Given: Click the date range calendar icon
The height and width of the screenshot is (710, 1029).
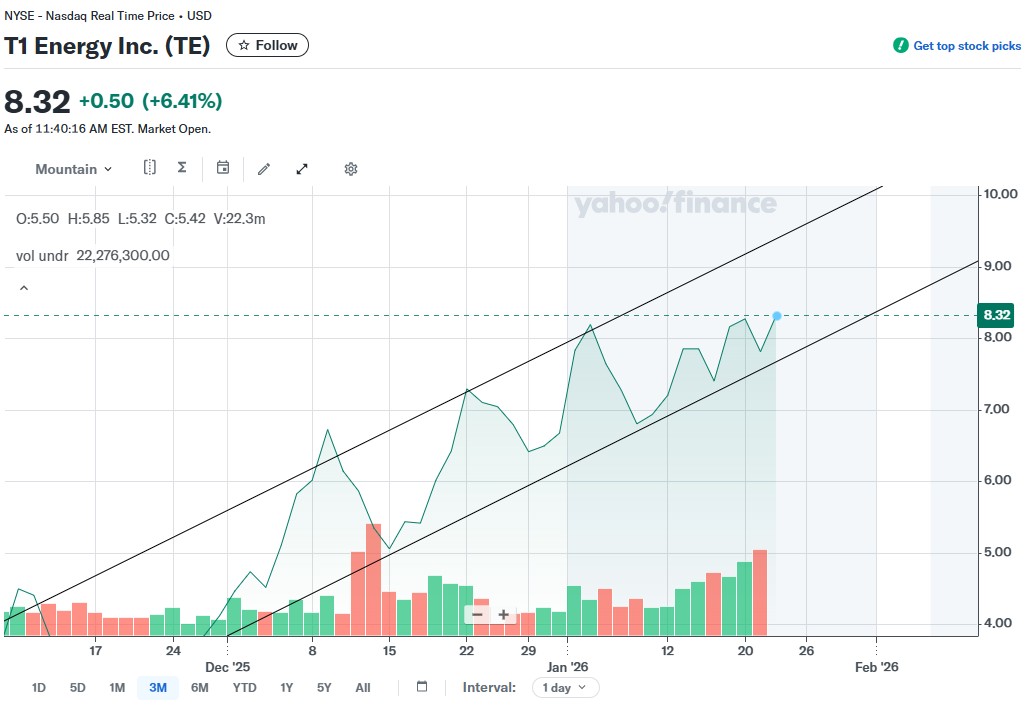Looking at the screenshot, I should coord(422,687).
